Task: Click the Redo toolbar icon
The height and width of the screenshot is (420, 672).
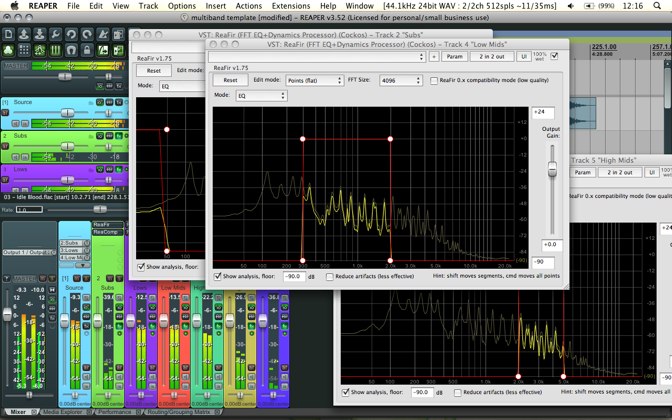Action: (x=87, y=34)
